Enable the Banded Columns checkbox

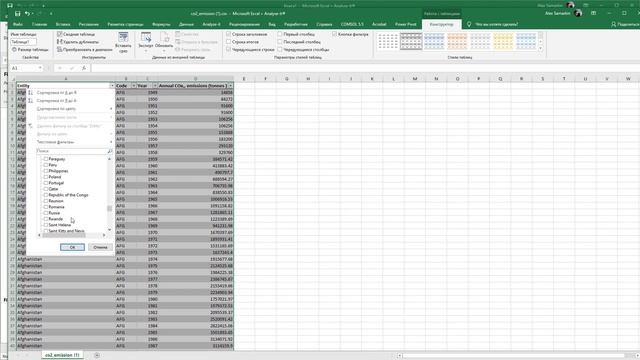point(280,49)
